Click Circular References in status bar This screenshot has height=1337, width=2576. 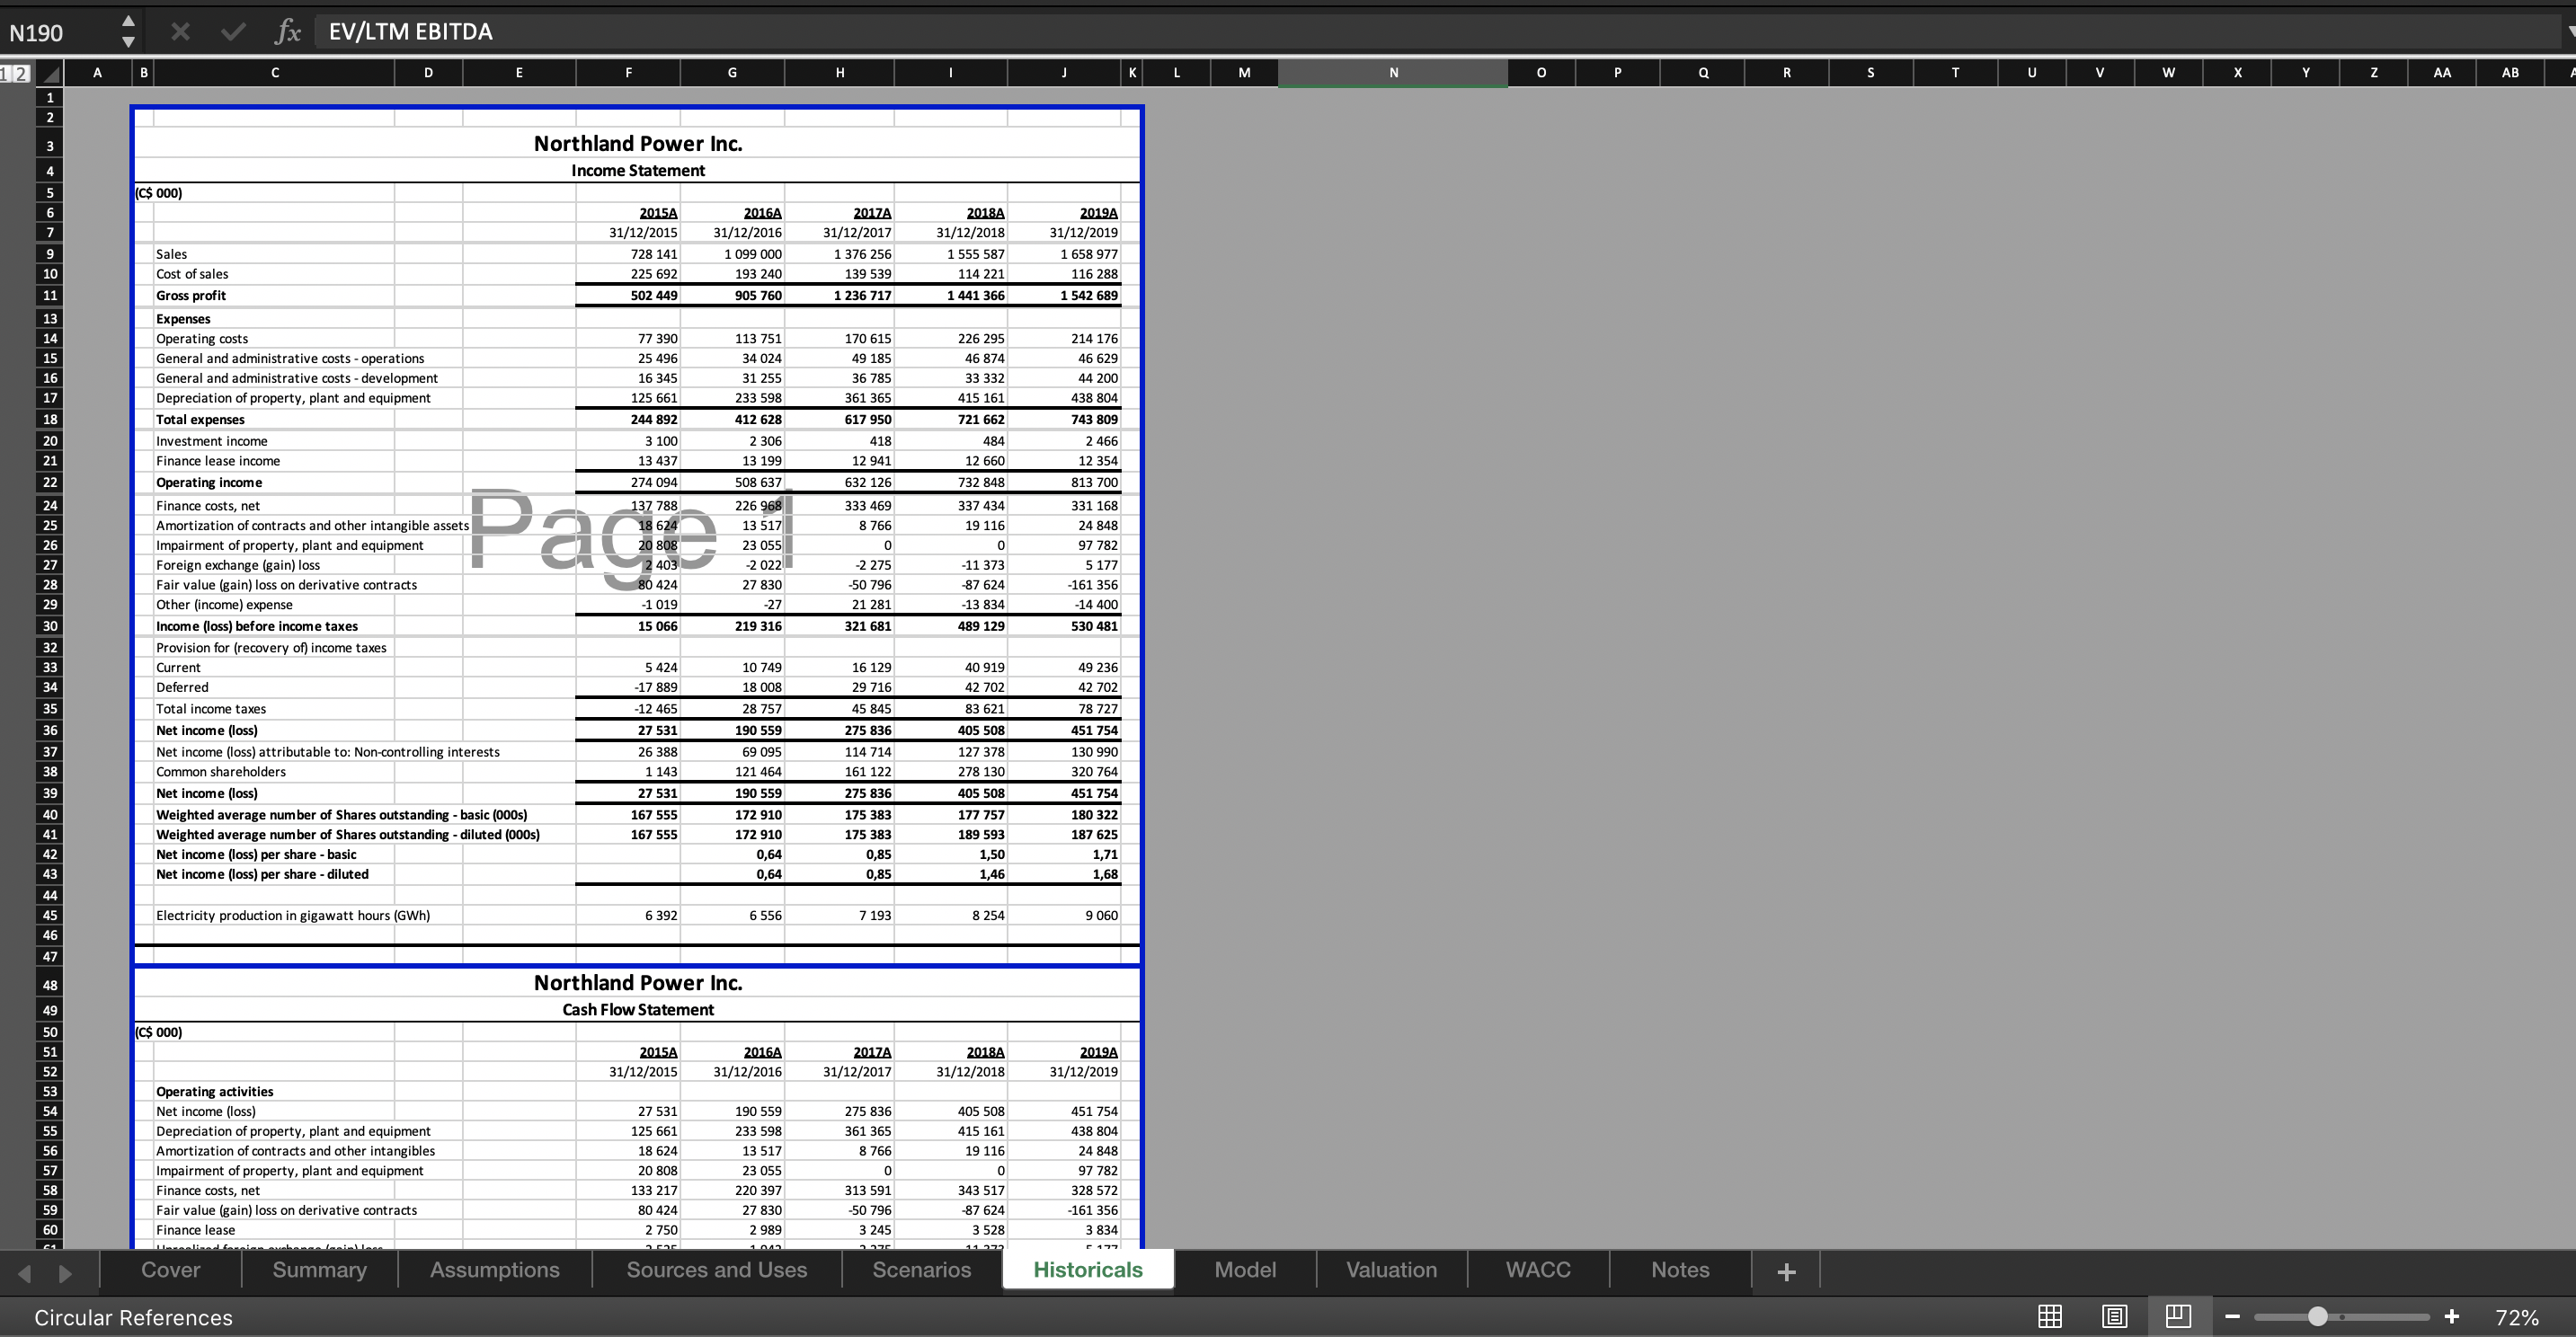[x=133, y=1318]
